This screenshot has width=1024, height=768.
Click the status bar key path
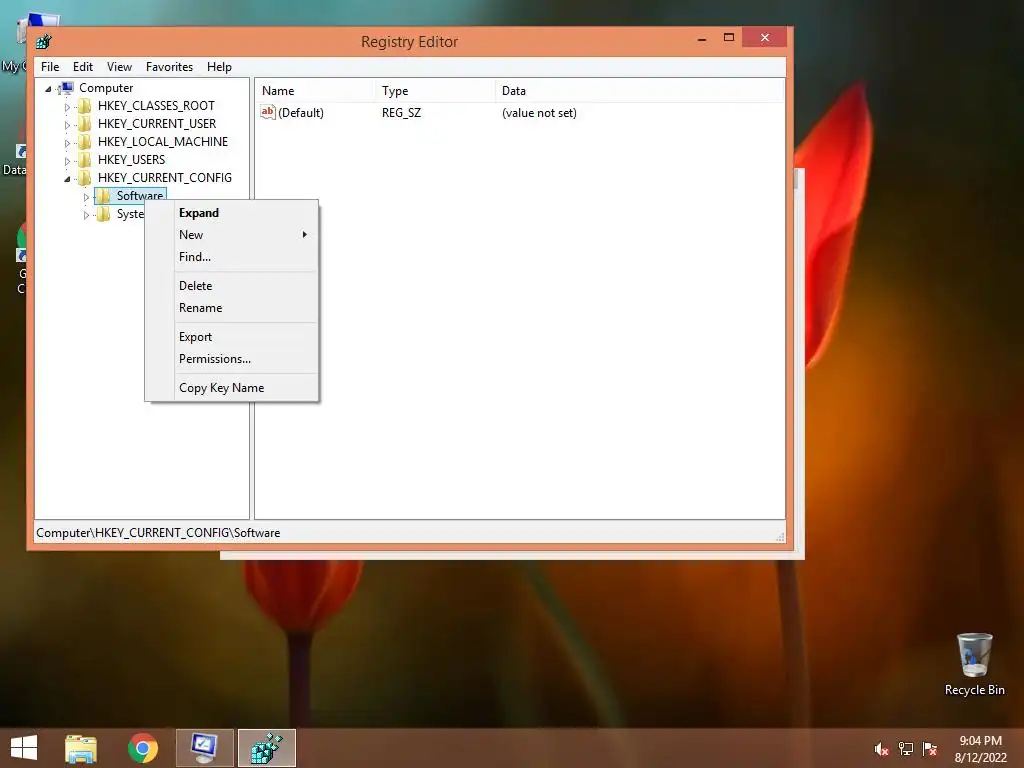coord(158,533)
